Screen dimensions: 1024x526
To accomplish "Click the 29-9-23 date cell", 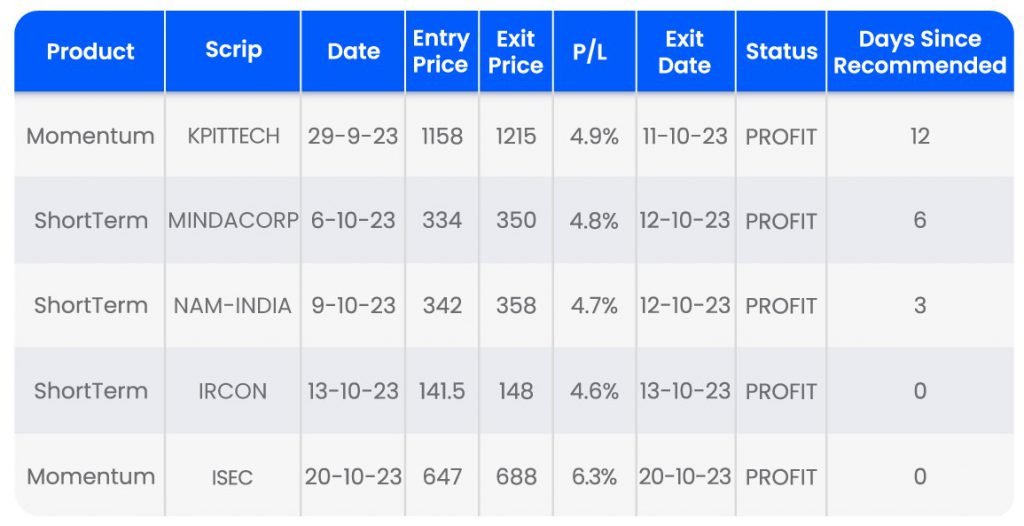I will click(353, 136).
